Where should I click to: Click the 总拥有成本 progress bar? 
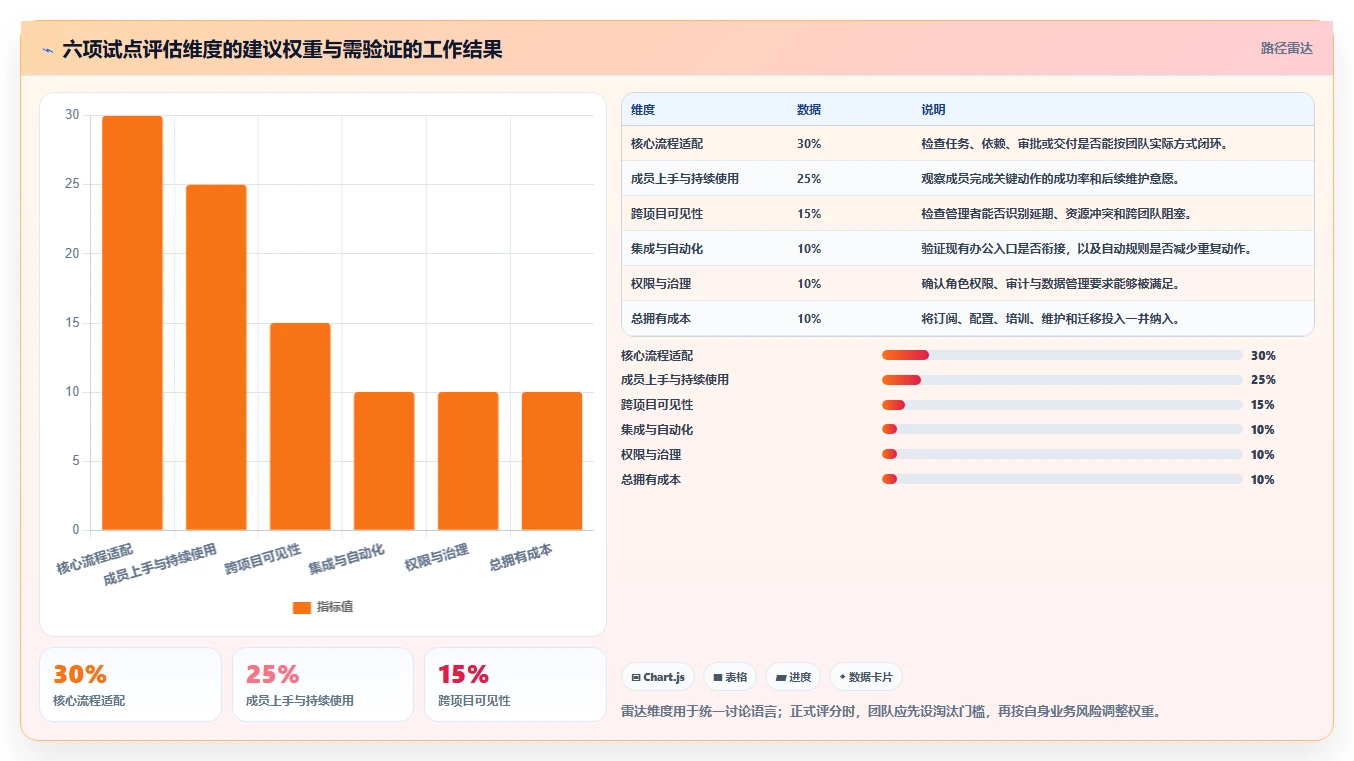tap(1062, 480)
